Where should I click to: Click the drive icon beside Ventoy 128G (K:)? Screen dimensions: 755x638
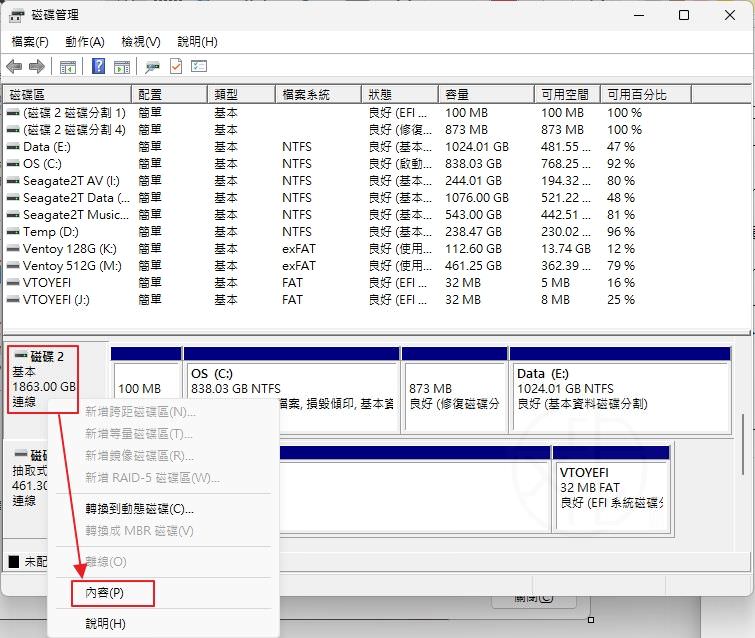(x=13, y=249)
